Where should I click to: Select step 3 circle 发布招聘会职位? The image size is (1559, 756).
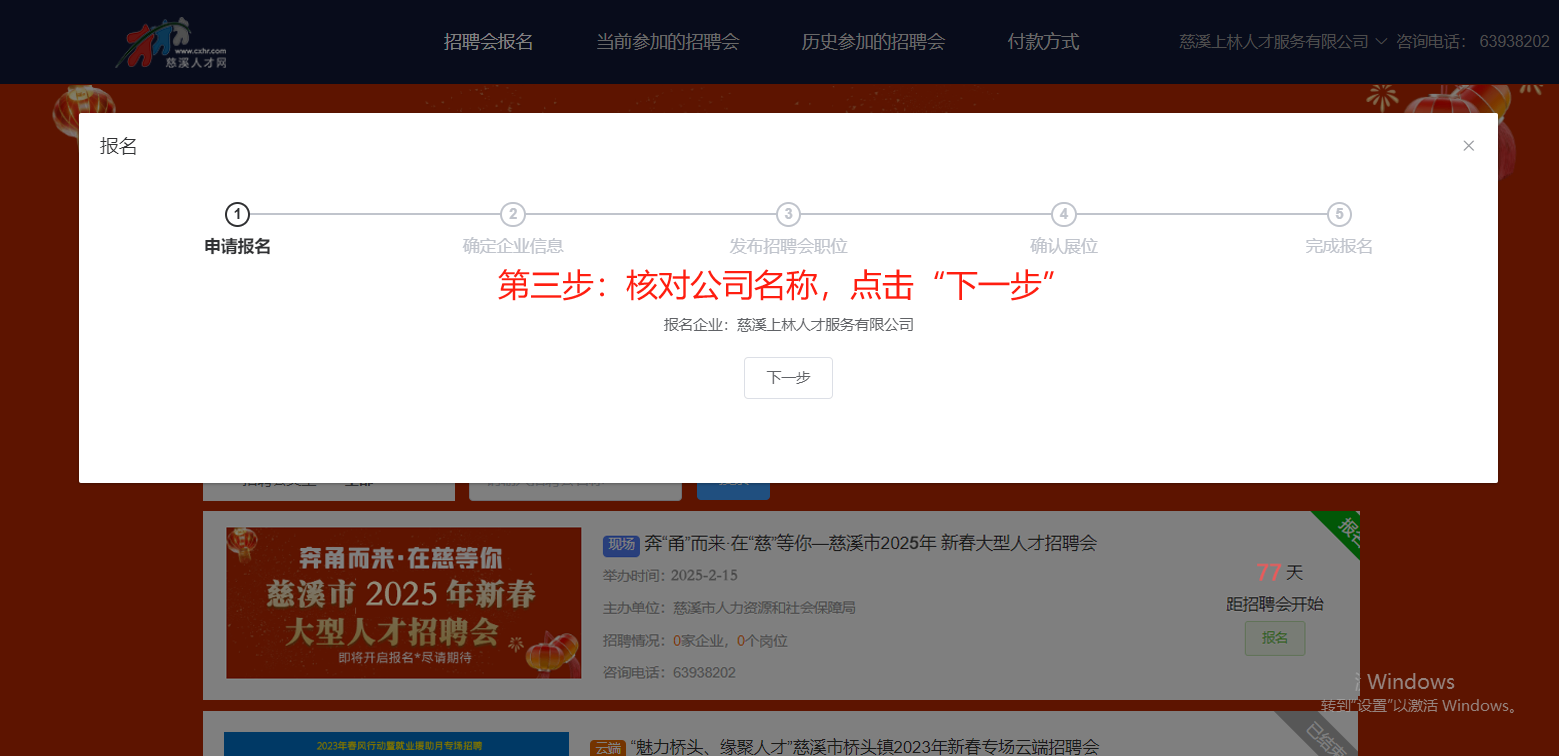(788, 214)
